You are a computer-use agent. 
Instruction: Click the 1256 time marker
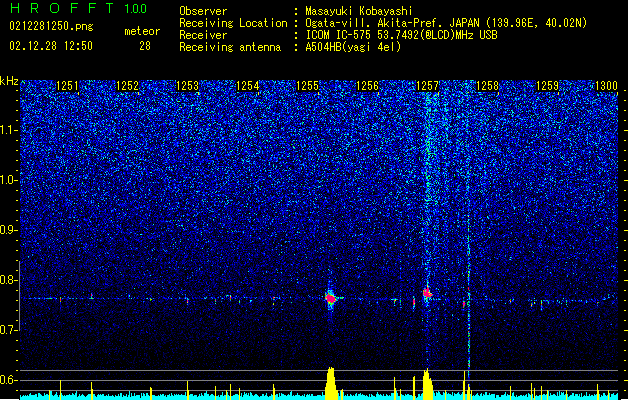367,85
